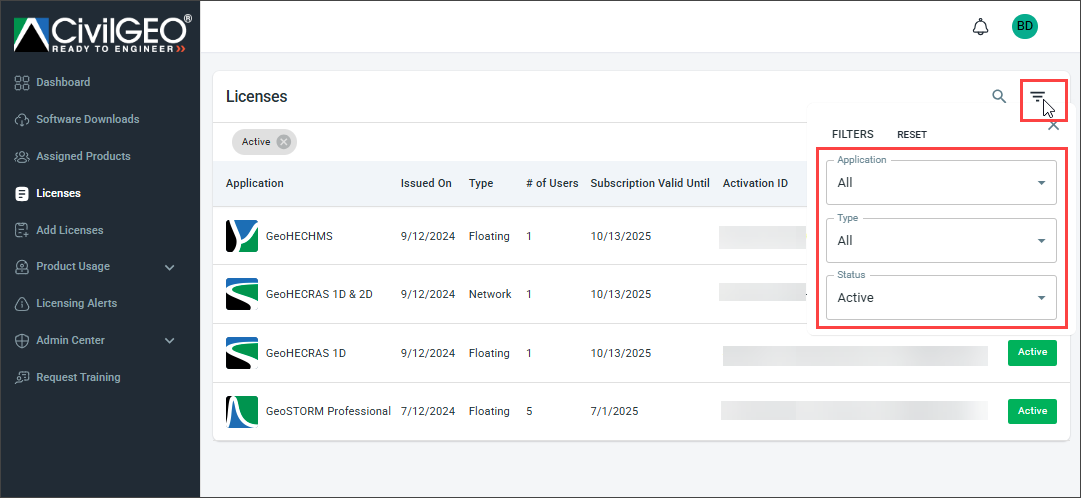Click the Active badge for GeoHECRAS 1D
Image resolution: width=1081 pixels, height=498 pixels.
click(x=1032, y=352)
